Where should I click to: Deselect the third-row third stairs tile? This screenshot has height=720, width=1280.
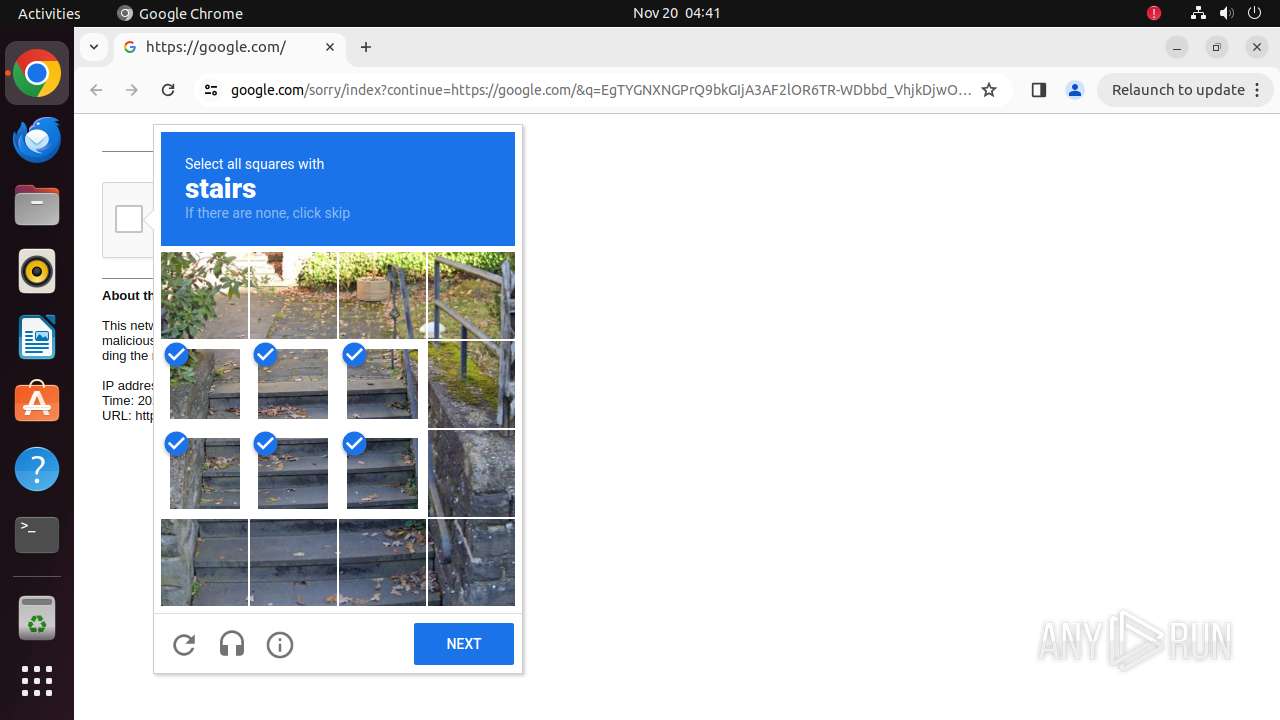click(x=382, y=473)
